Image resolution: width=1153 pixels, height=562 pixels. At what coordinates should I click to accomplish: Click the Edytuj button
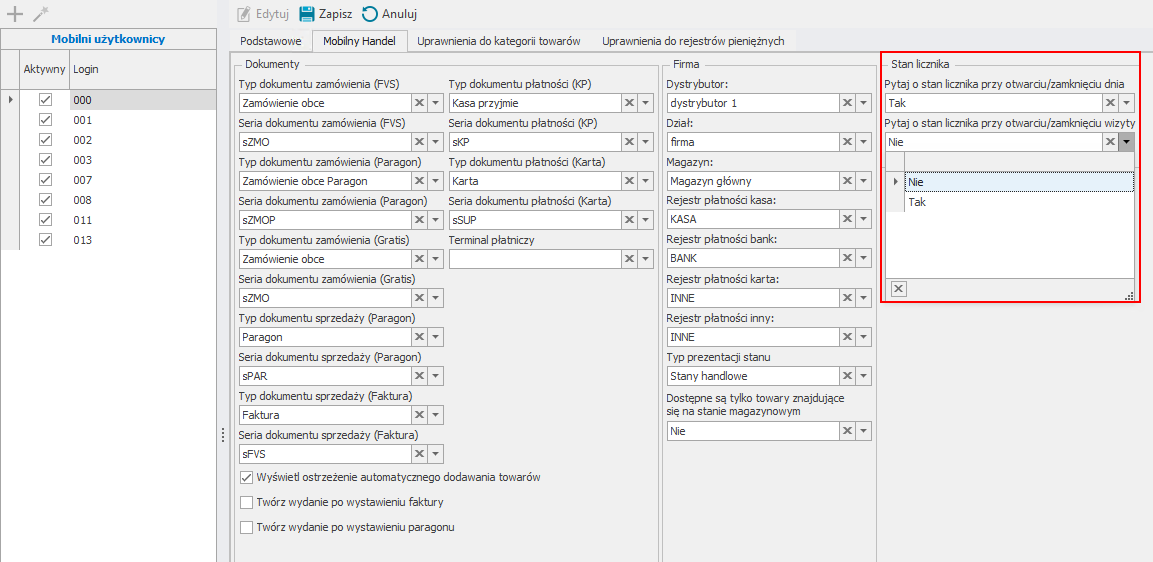pos(263,14)
